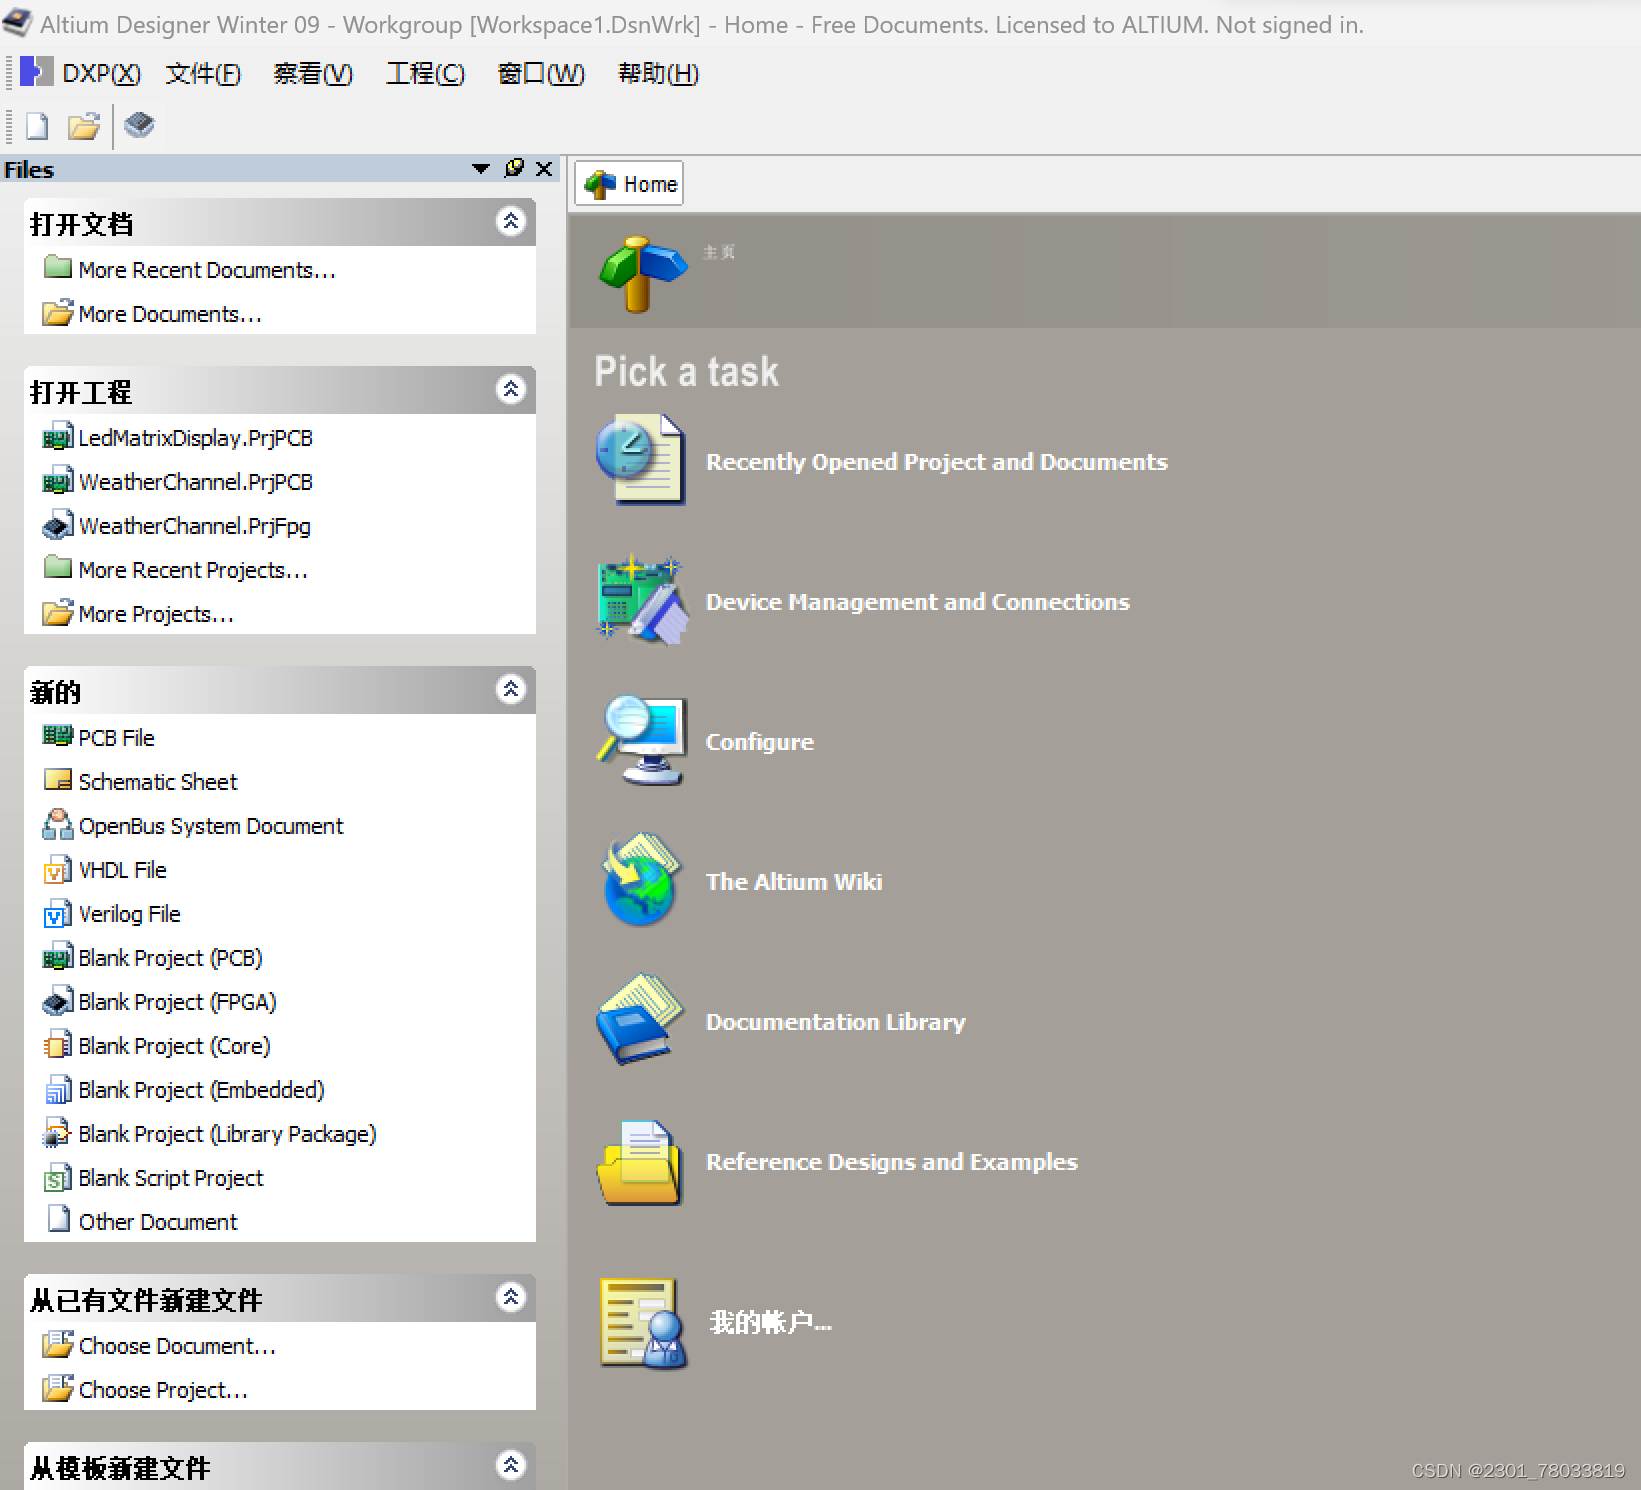
Task: Click the Reference Designs folder icon
Action: point(640,1162)
